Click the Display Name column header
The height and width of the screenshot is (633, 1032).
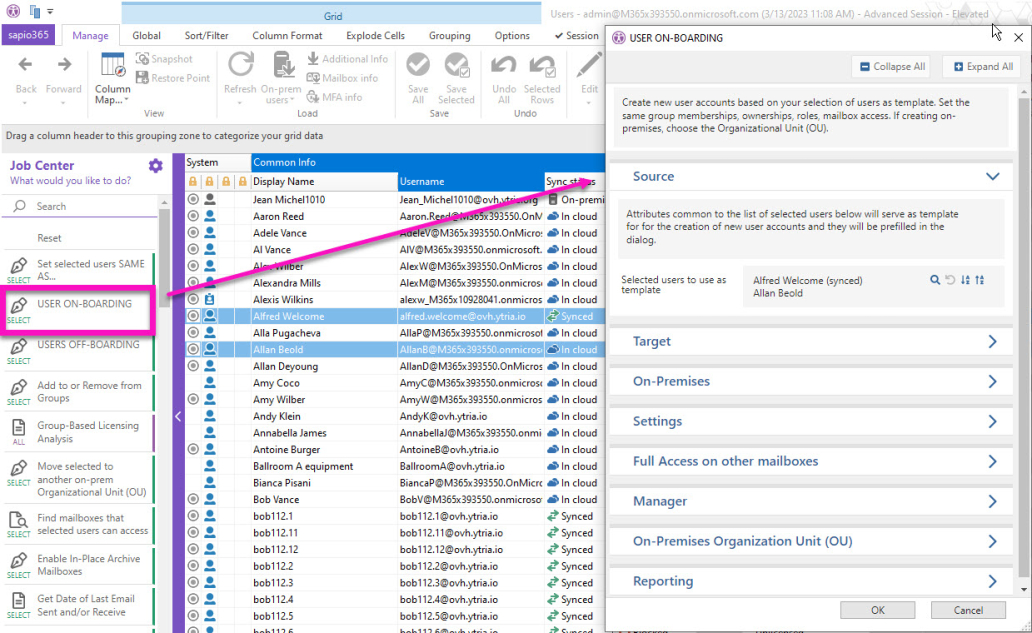click(x=324, y=182)
